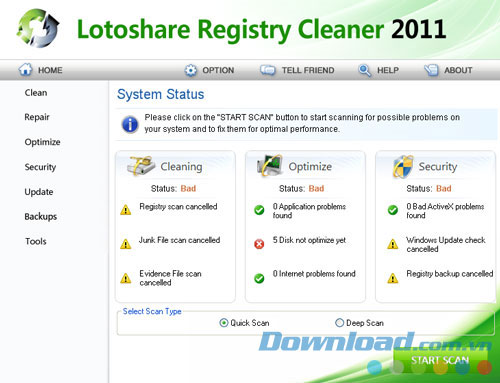Click green check beside Bad ActiveX problems
The height and width of the screenshot is (383, 500).
click(393, 210)
